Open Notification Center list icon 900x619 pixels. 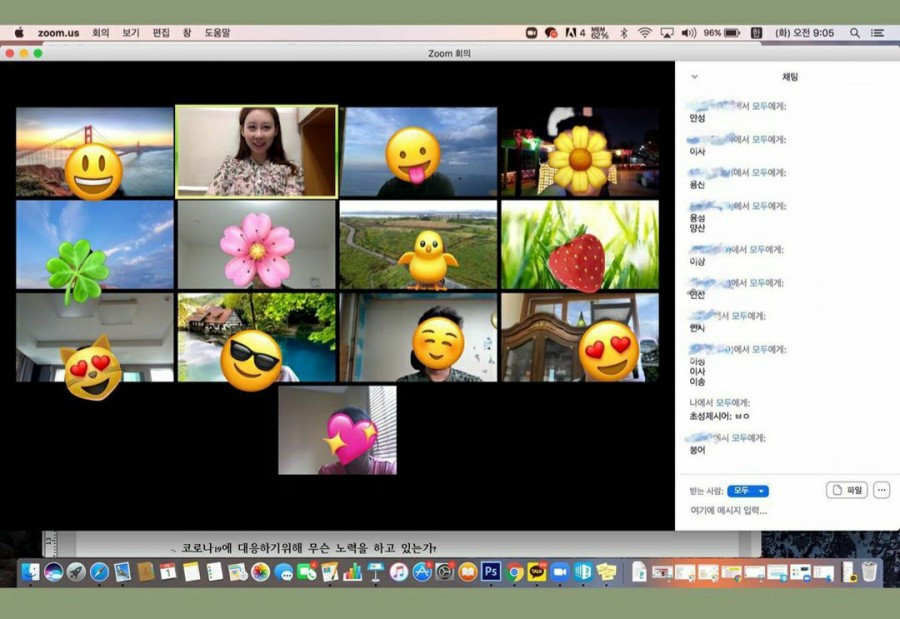[877, 33]
